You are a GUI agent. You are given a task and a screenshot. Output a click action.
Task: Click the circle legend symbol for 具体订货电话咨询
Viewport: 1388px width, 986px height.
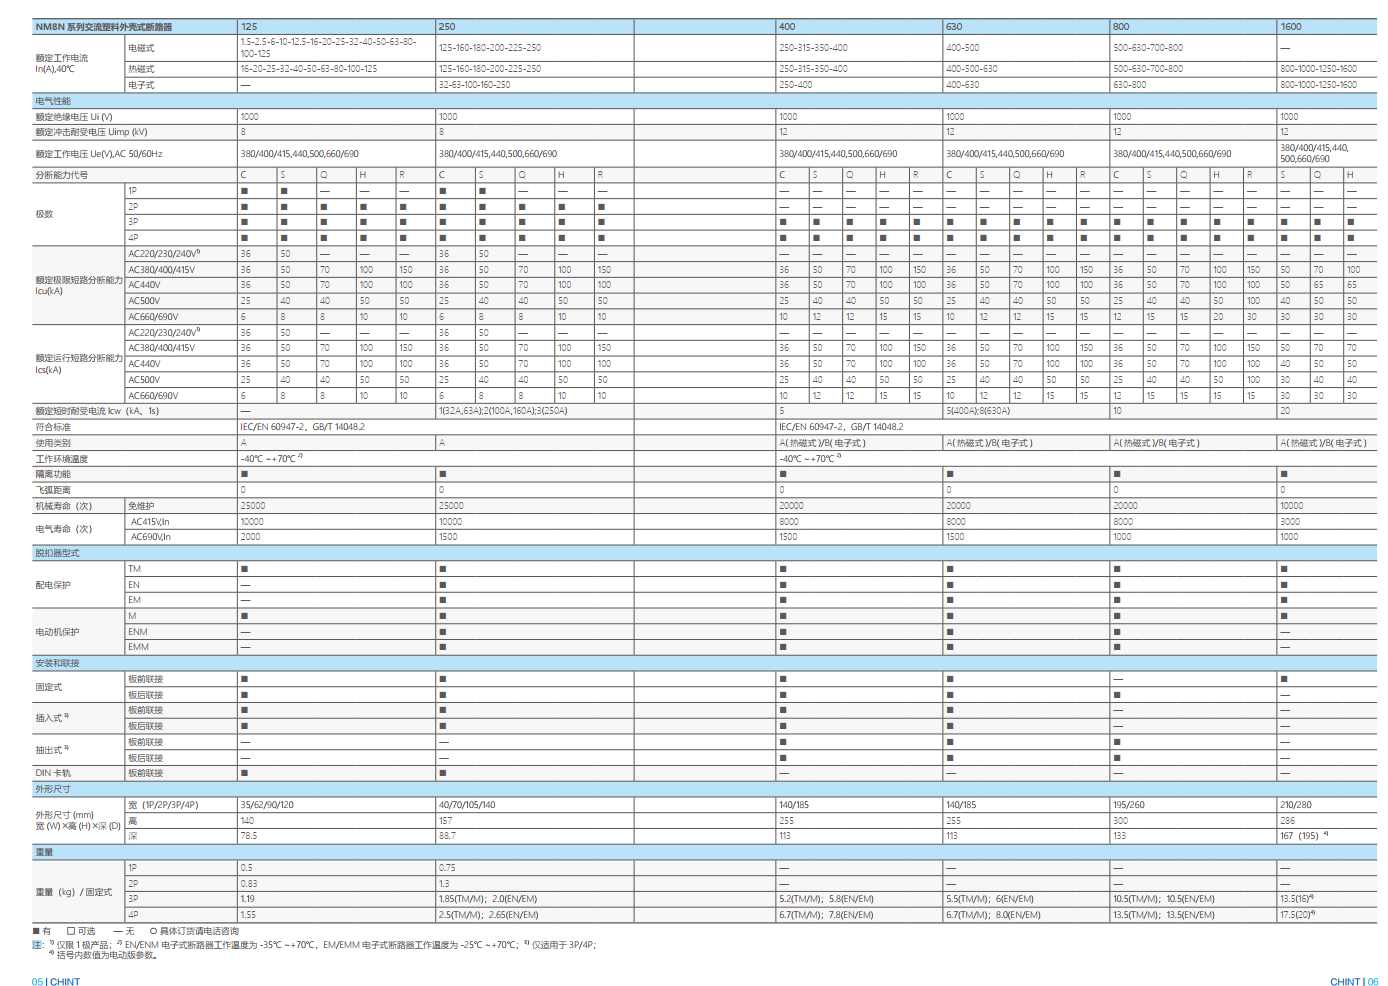coord(153,931)
